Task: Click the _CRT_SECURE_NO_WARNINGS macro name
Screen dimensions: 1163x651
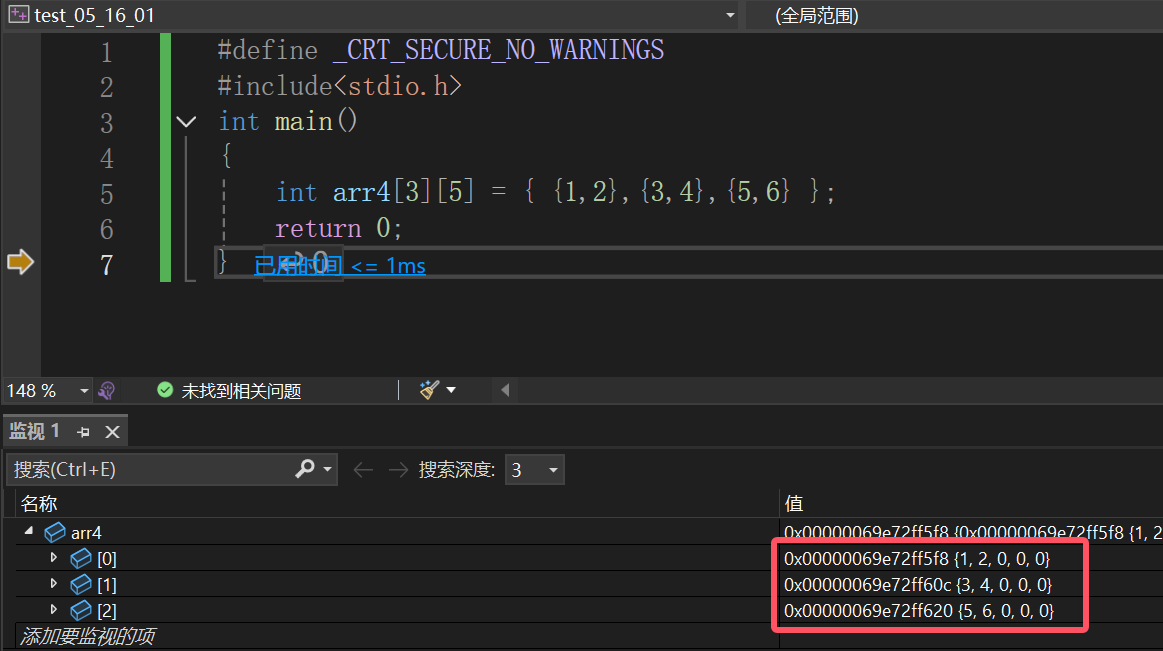Action: click(x=498, y=50)
